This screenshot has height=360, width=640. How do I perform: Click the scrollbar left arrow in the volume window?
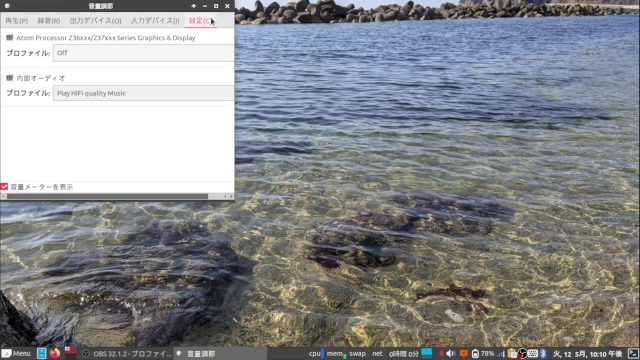tap(4, 196)
